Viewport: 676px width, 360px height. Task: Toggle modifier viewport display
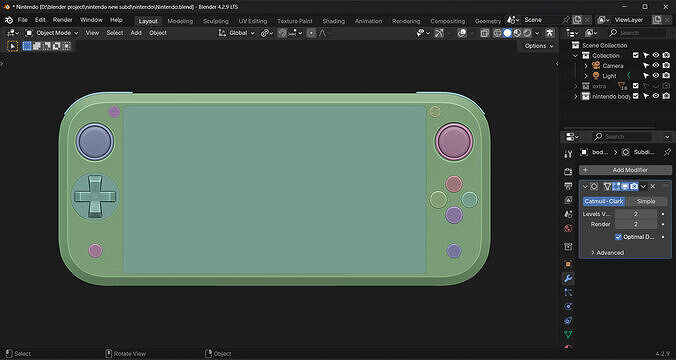point(625,186)
